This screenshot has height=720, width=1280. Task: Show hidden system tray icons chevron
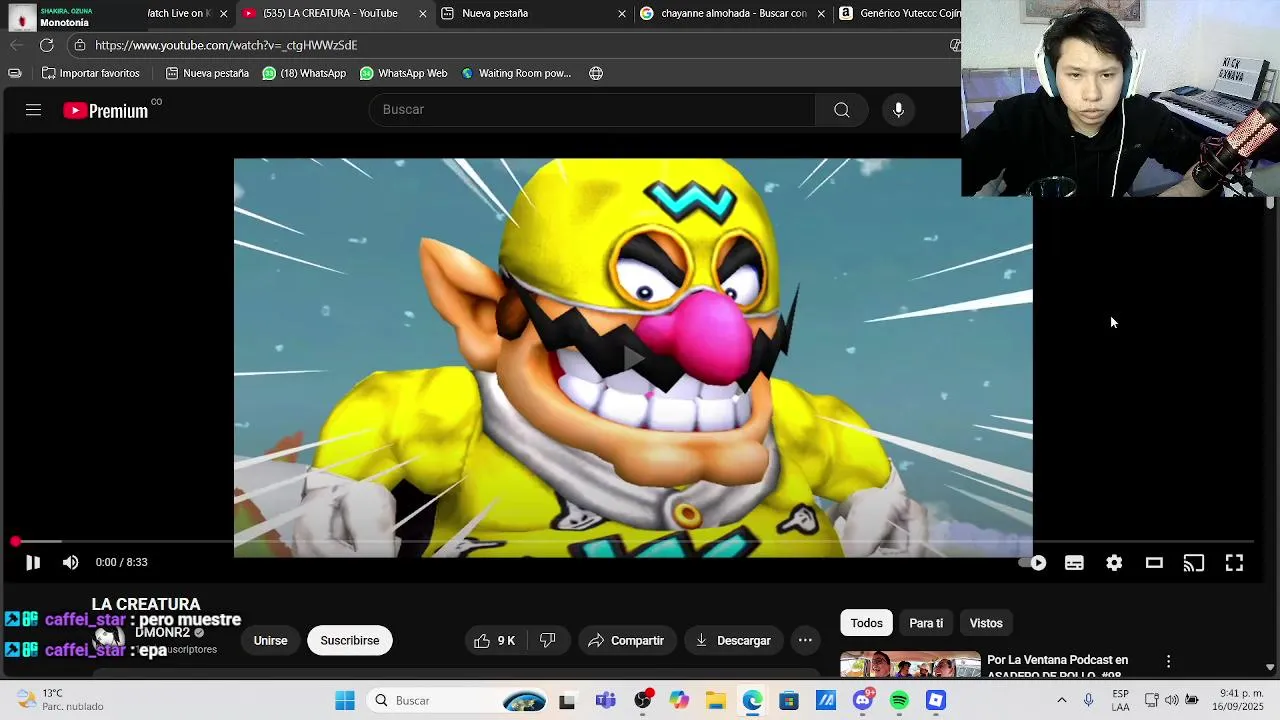point(1062,701)
